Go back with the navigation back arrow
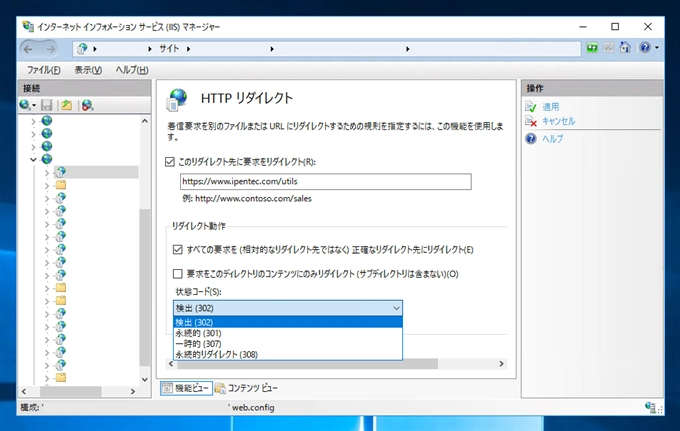The width and height of the screenshot is (680, 431). pyautogui.click(x=29, y=49)
